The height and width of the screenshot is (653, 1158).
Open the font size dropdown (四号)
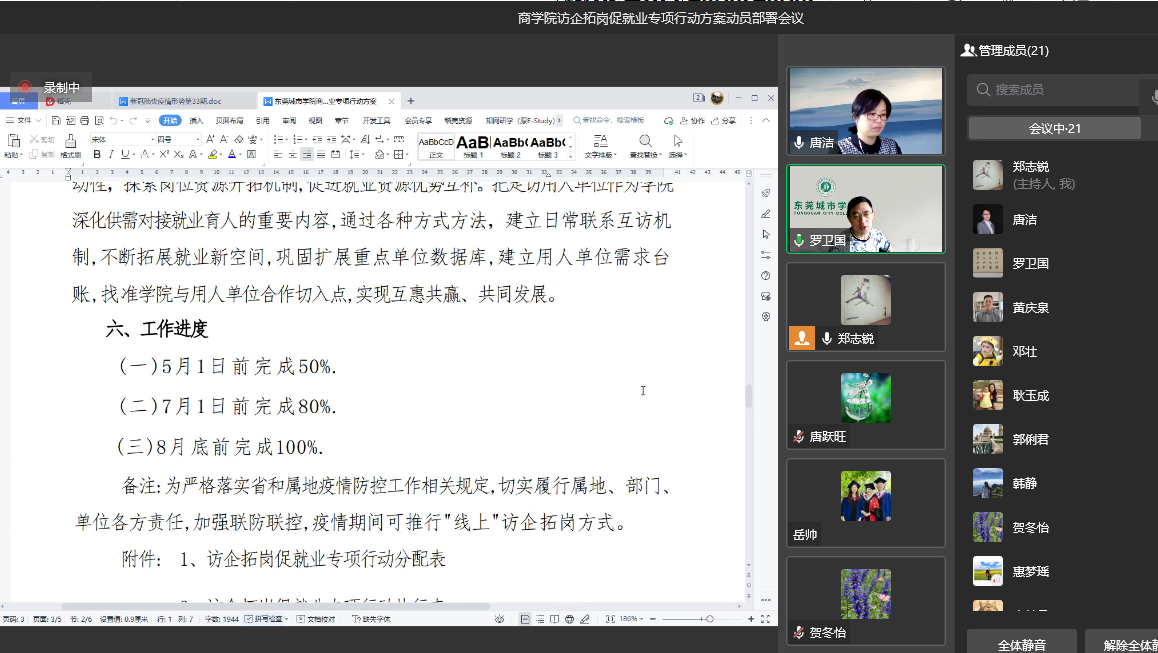[198, 139]
